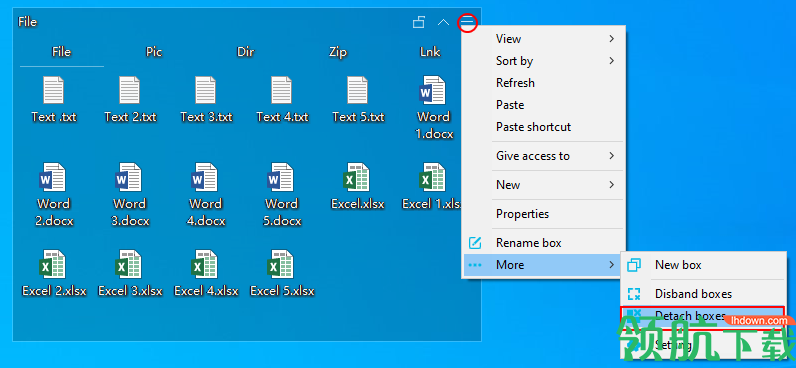This screenshot has width=796, height=368.
Task: Expand the Sort by submenu
Action: tap(543, 61)
